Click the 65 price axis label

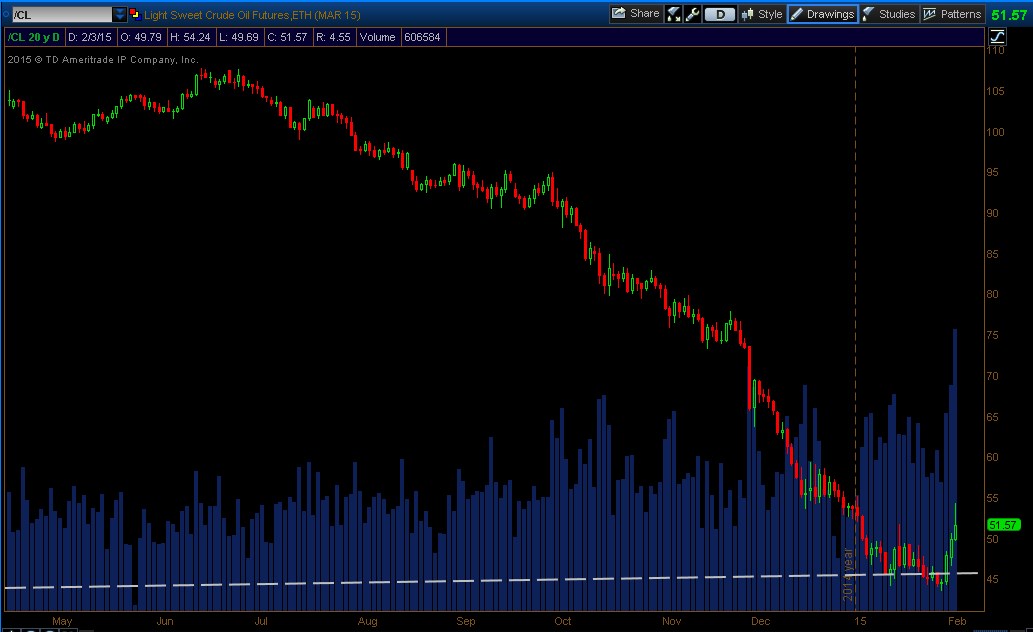[992, 417]
